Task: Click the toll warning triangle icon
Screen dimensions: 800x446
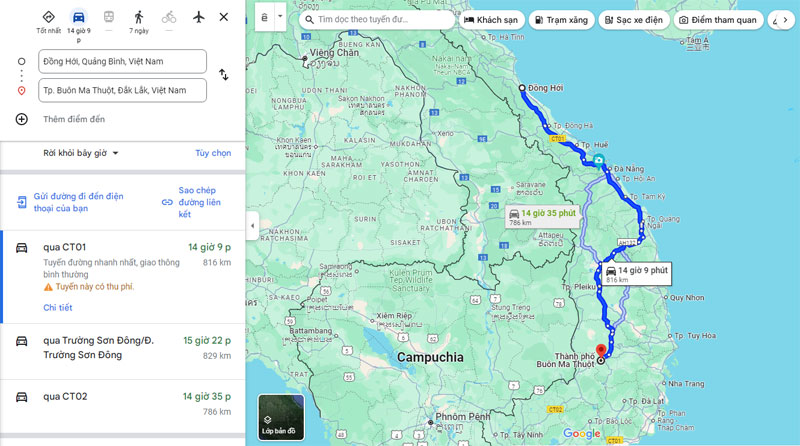Action: click(x=48, y=287)
